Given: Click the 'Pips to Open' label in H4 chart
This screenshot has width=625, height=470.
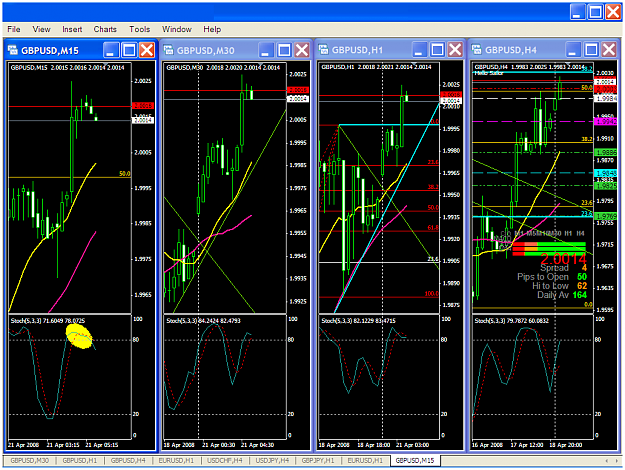Looking at the screenshot, I should pos(543,277).
